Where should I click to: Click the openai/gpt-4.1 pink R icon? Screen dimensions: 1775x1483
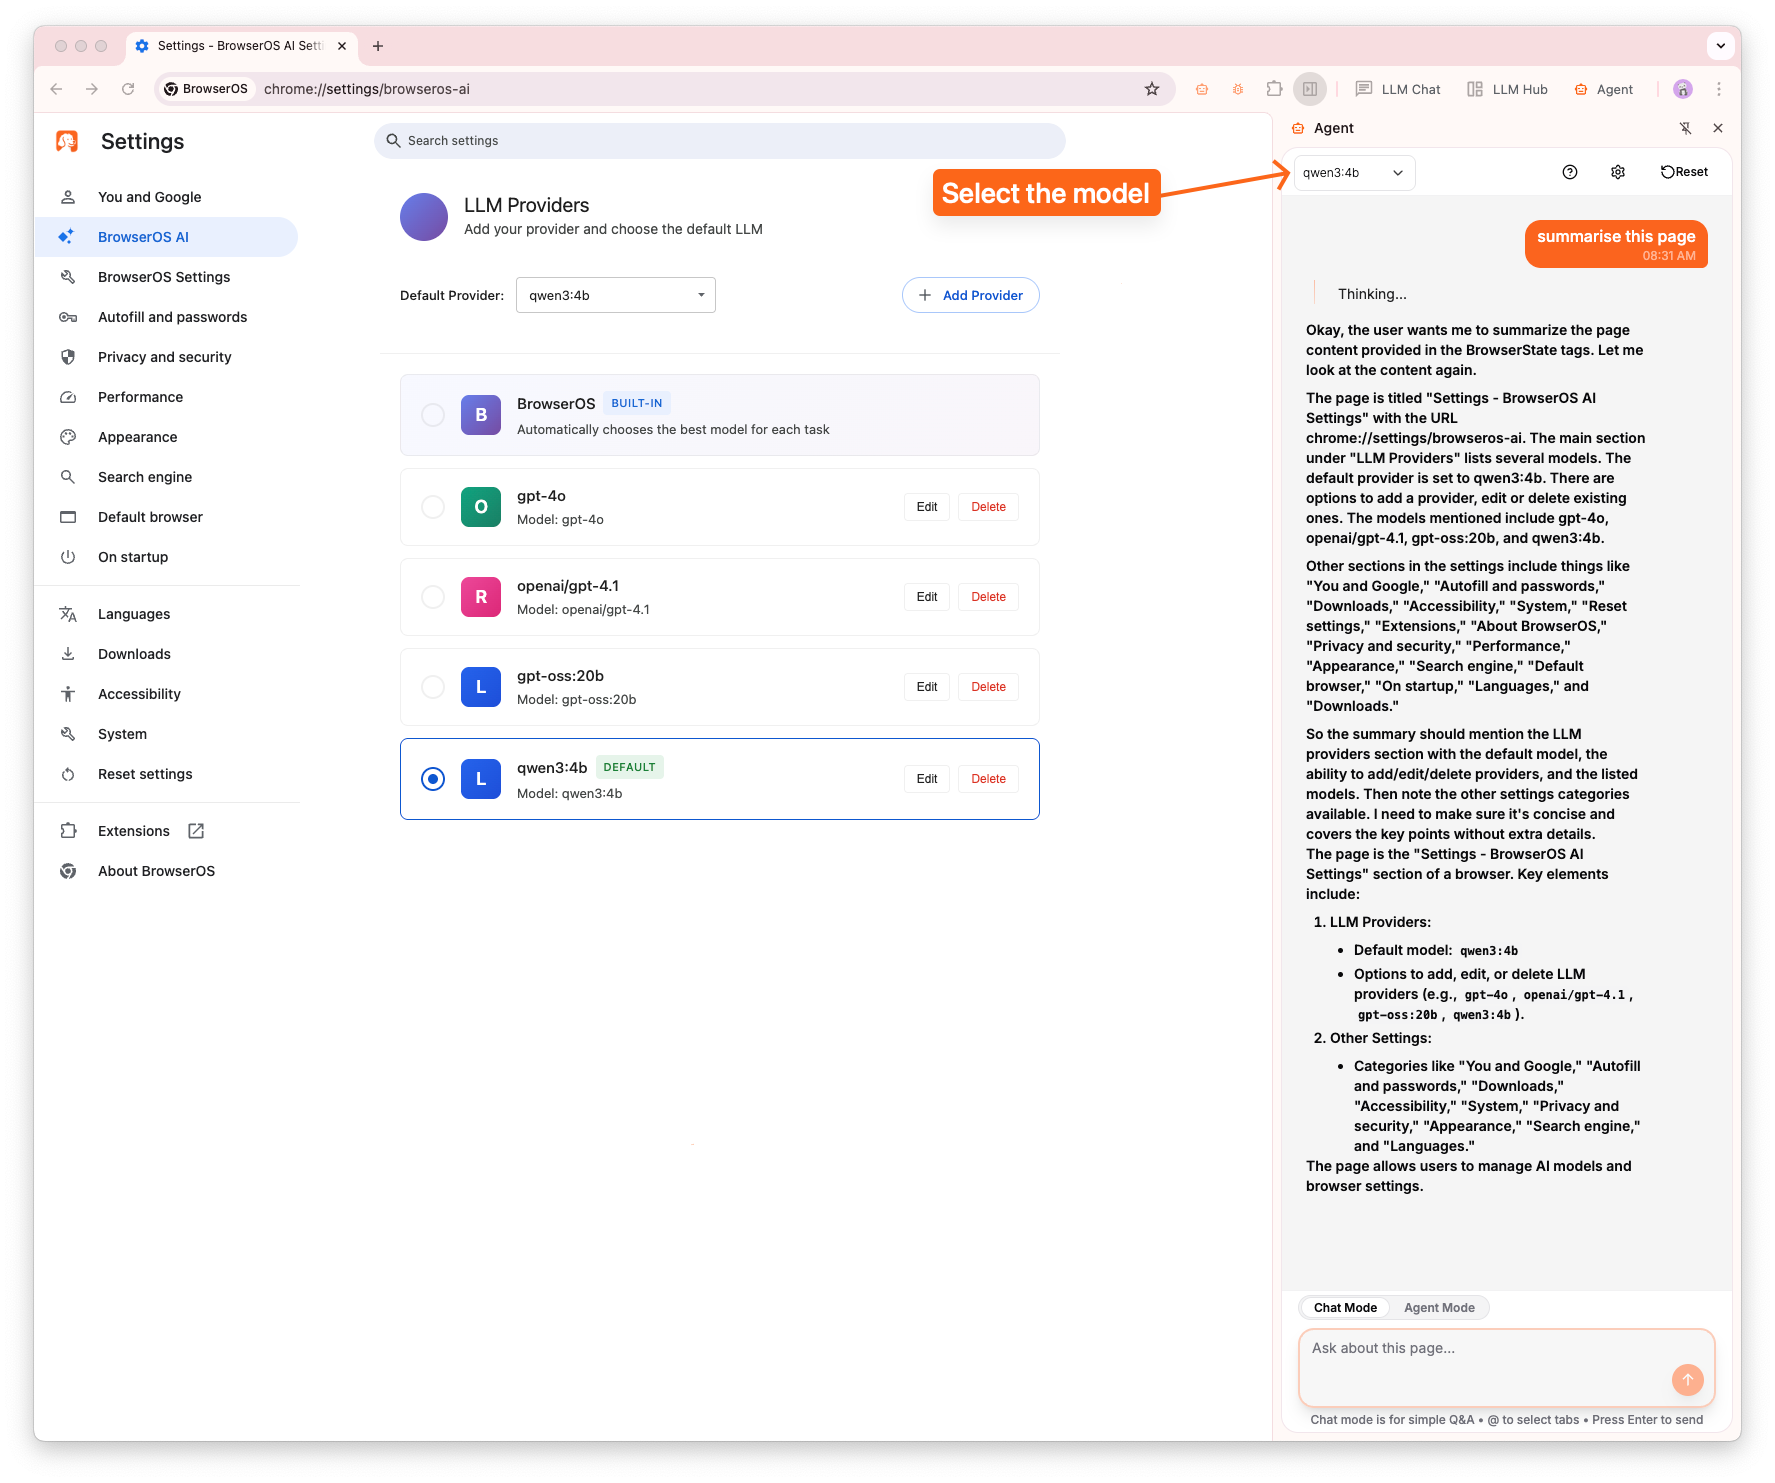point(481,597)
